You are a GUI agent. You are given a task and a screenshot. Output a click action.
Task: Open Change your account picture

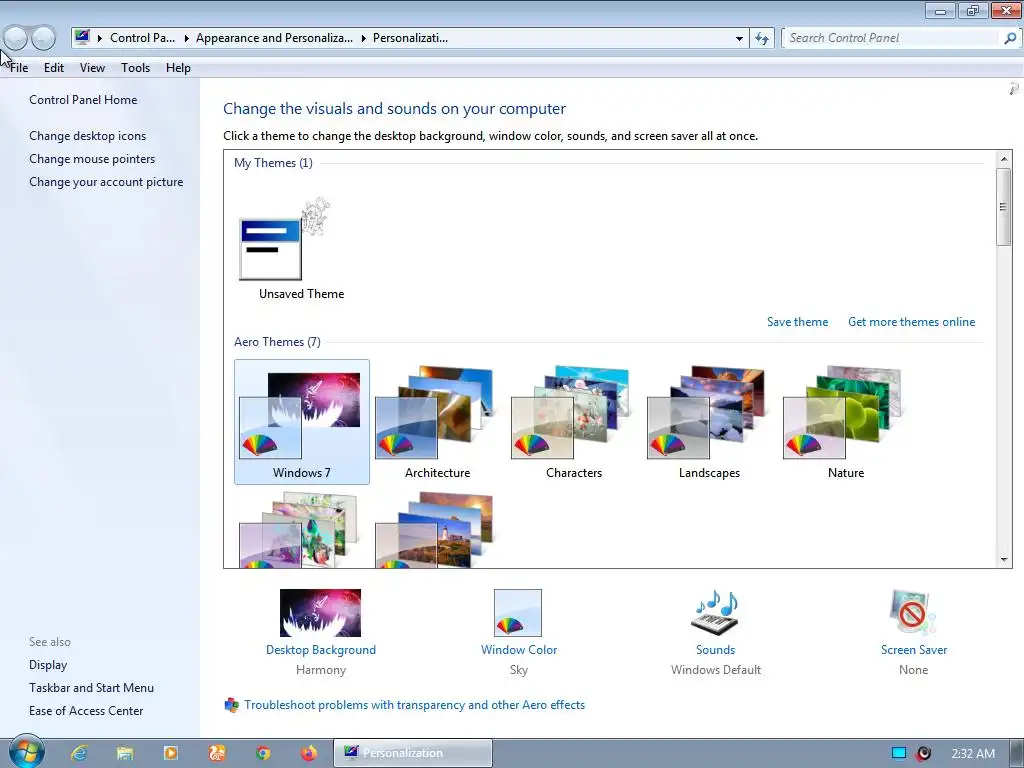106,182
